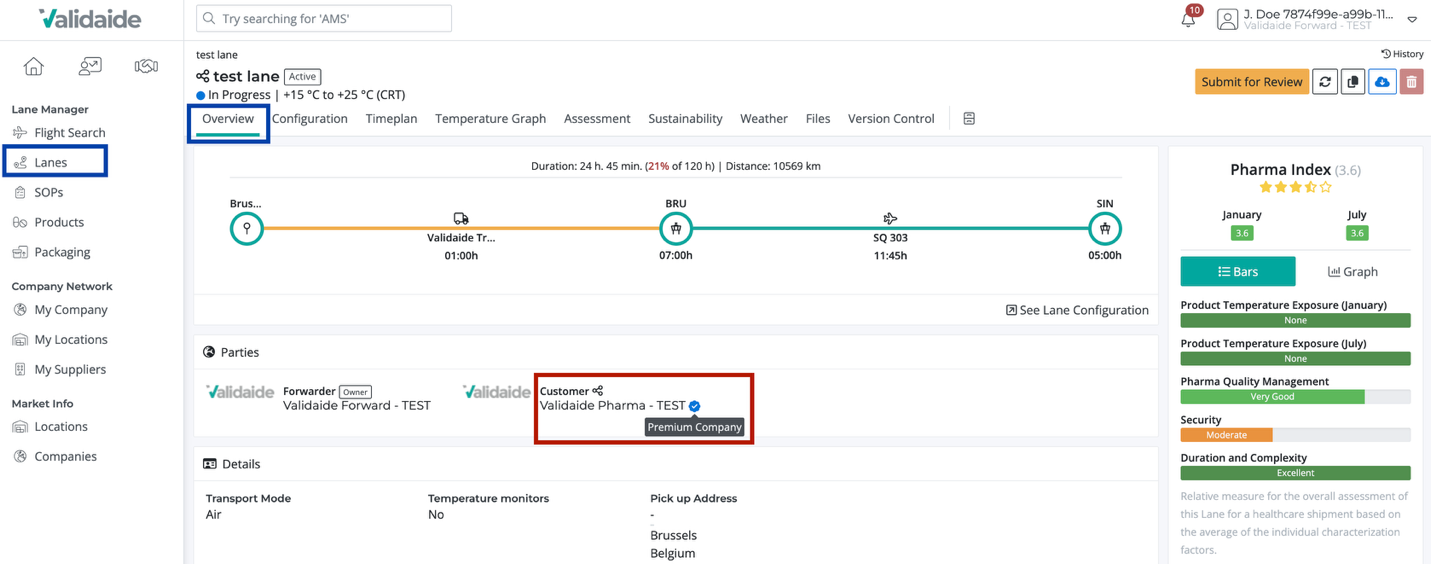Switch to the Graph view toggle
Screen dimensions: 1431x564
1353,272
